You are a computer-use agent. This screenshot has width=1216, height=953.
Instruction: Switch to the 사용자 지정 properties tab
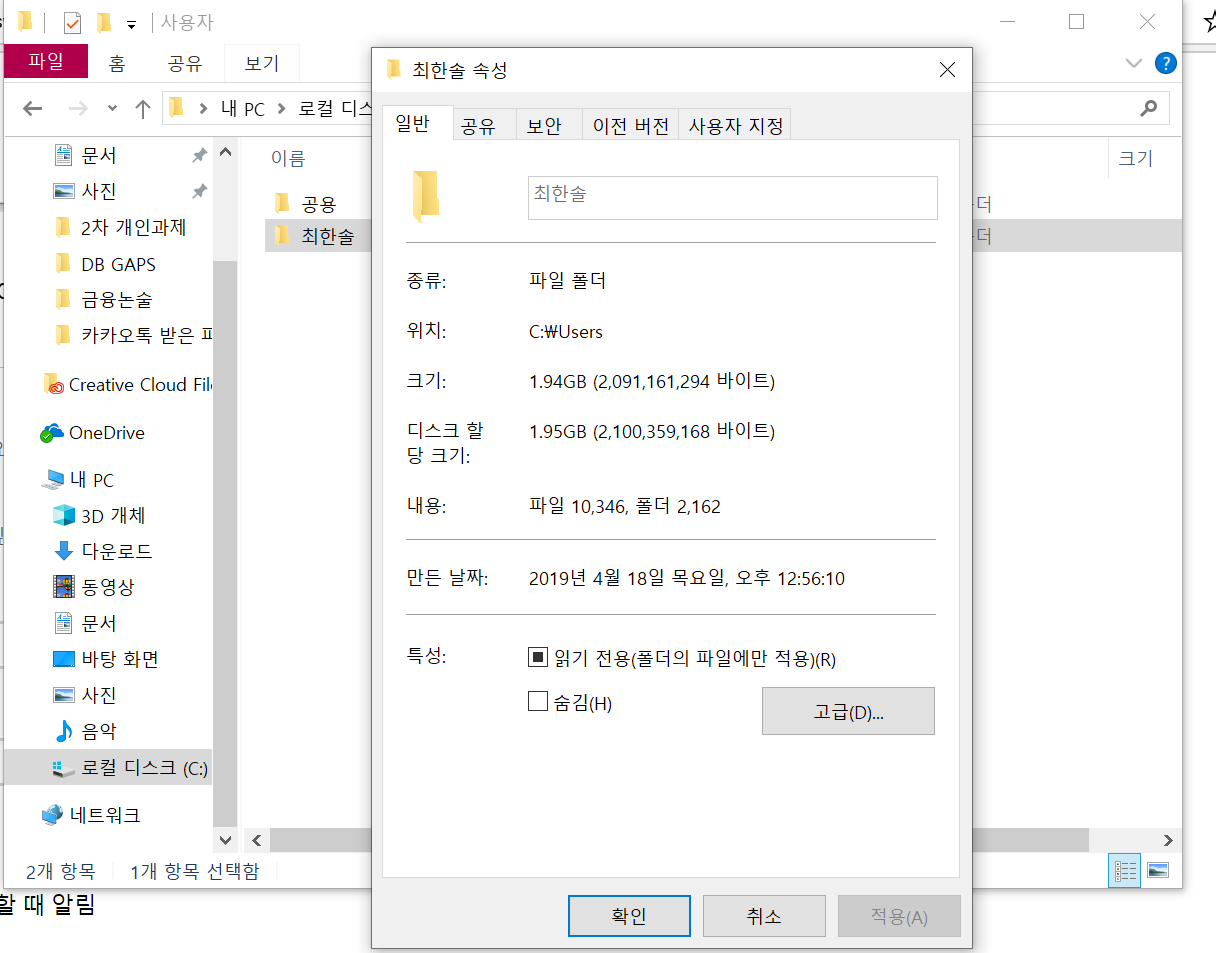tap(735, 123)
